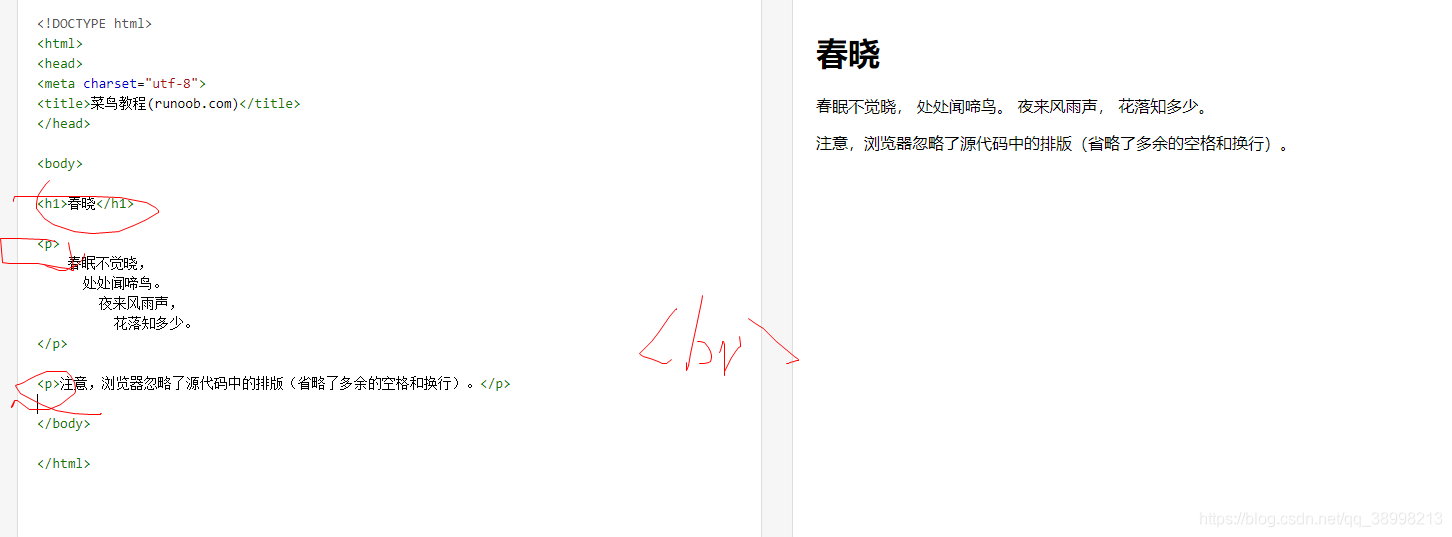1452x537 pixels.
Task: Place cursor on meta charset utf-8 line
Action: tap(121, 83)
